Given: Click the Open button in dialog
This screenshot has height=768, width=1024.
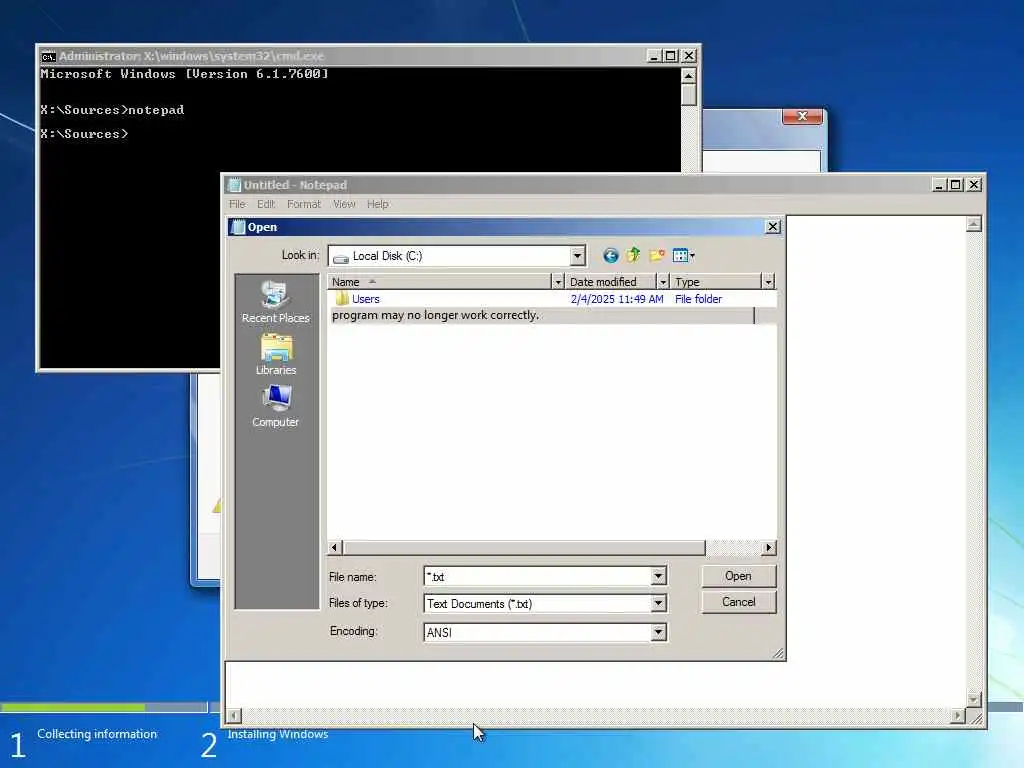Looking at the screenshot, I should point(739,576).
